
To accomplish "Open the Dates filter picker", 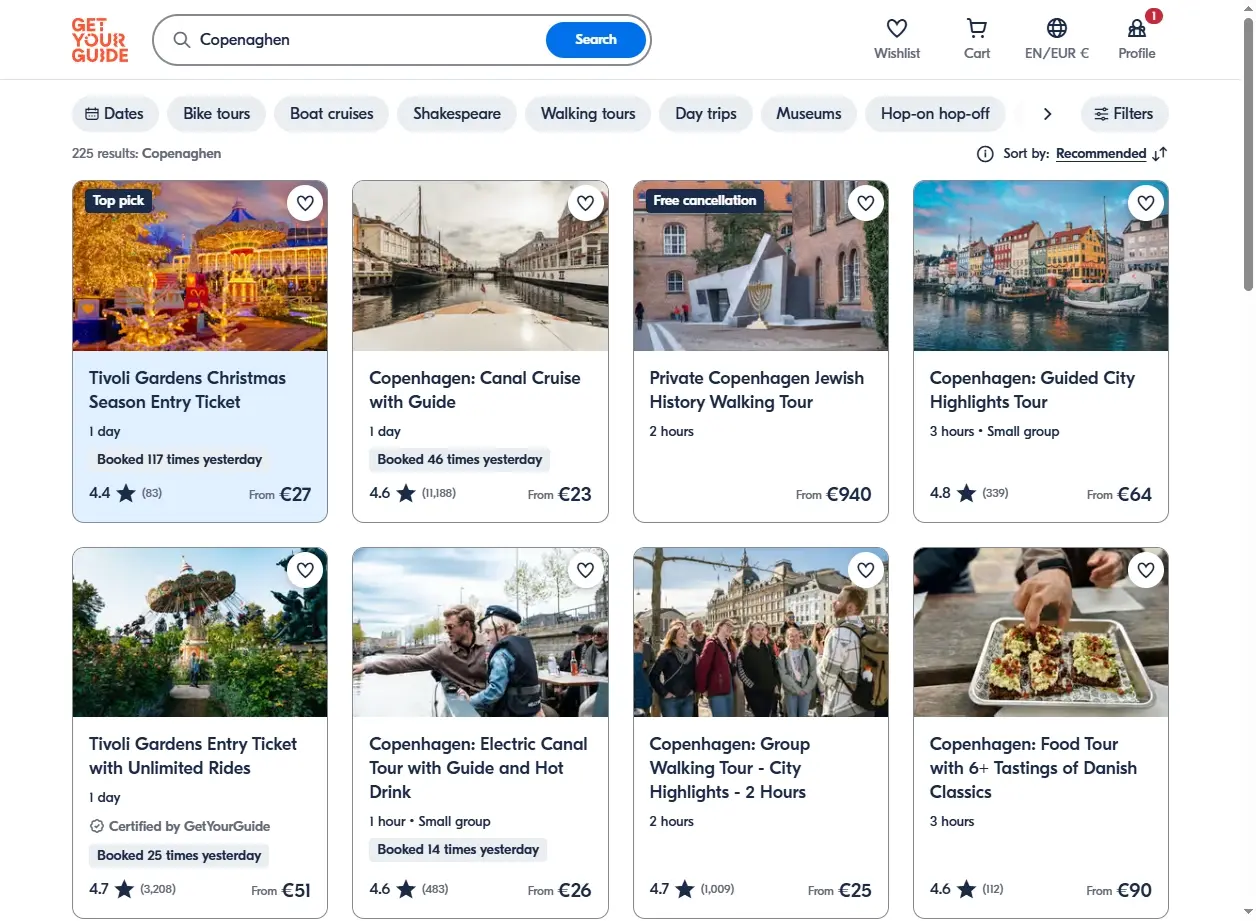I will pos(115,114).
